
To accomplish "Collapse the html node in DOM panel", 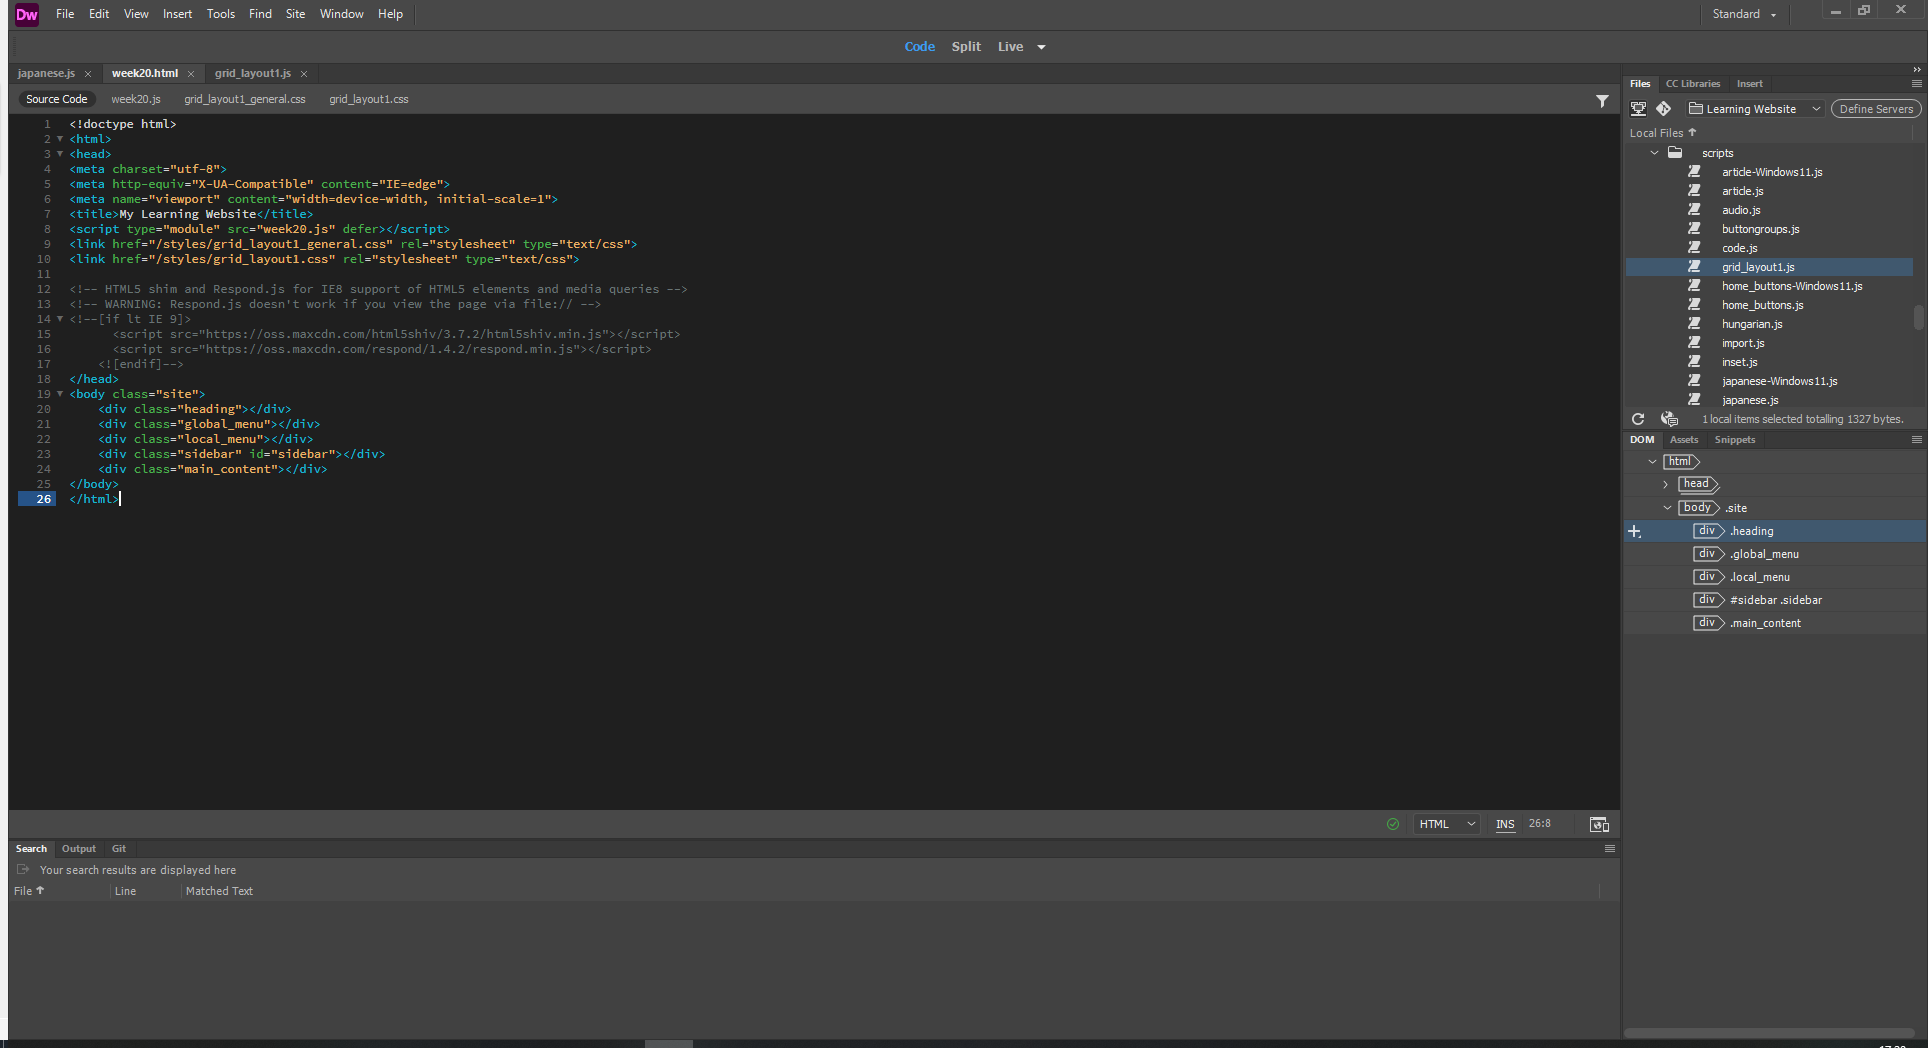I will click(x=1652, y=462).
